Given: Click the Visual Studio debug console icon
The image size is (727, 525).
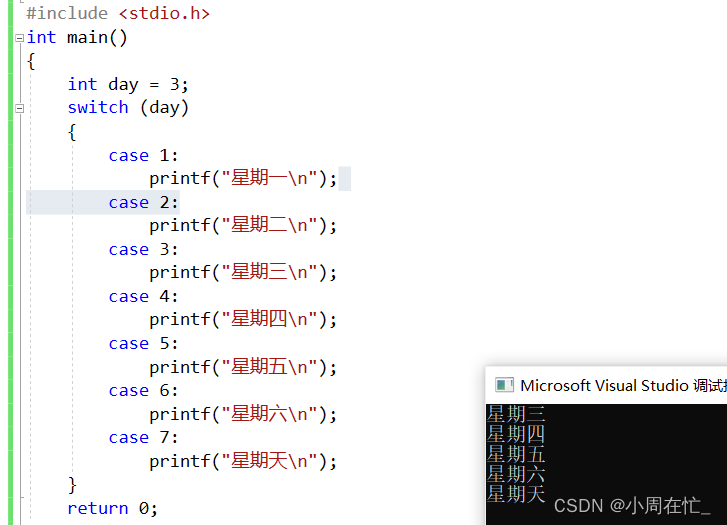Looking at the screenshot, I should point(504,386).
